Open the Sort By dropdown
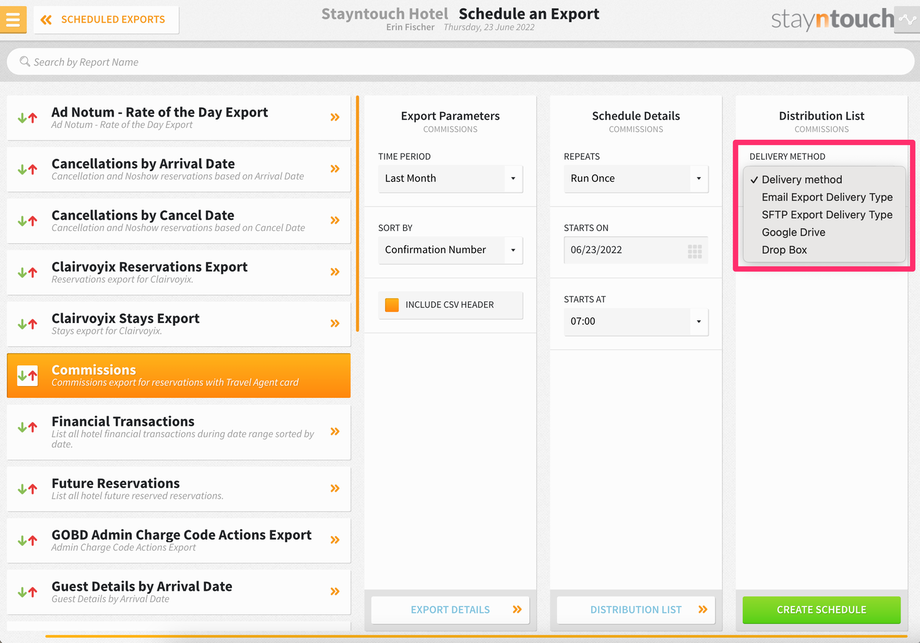 (x=450, y=250)
